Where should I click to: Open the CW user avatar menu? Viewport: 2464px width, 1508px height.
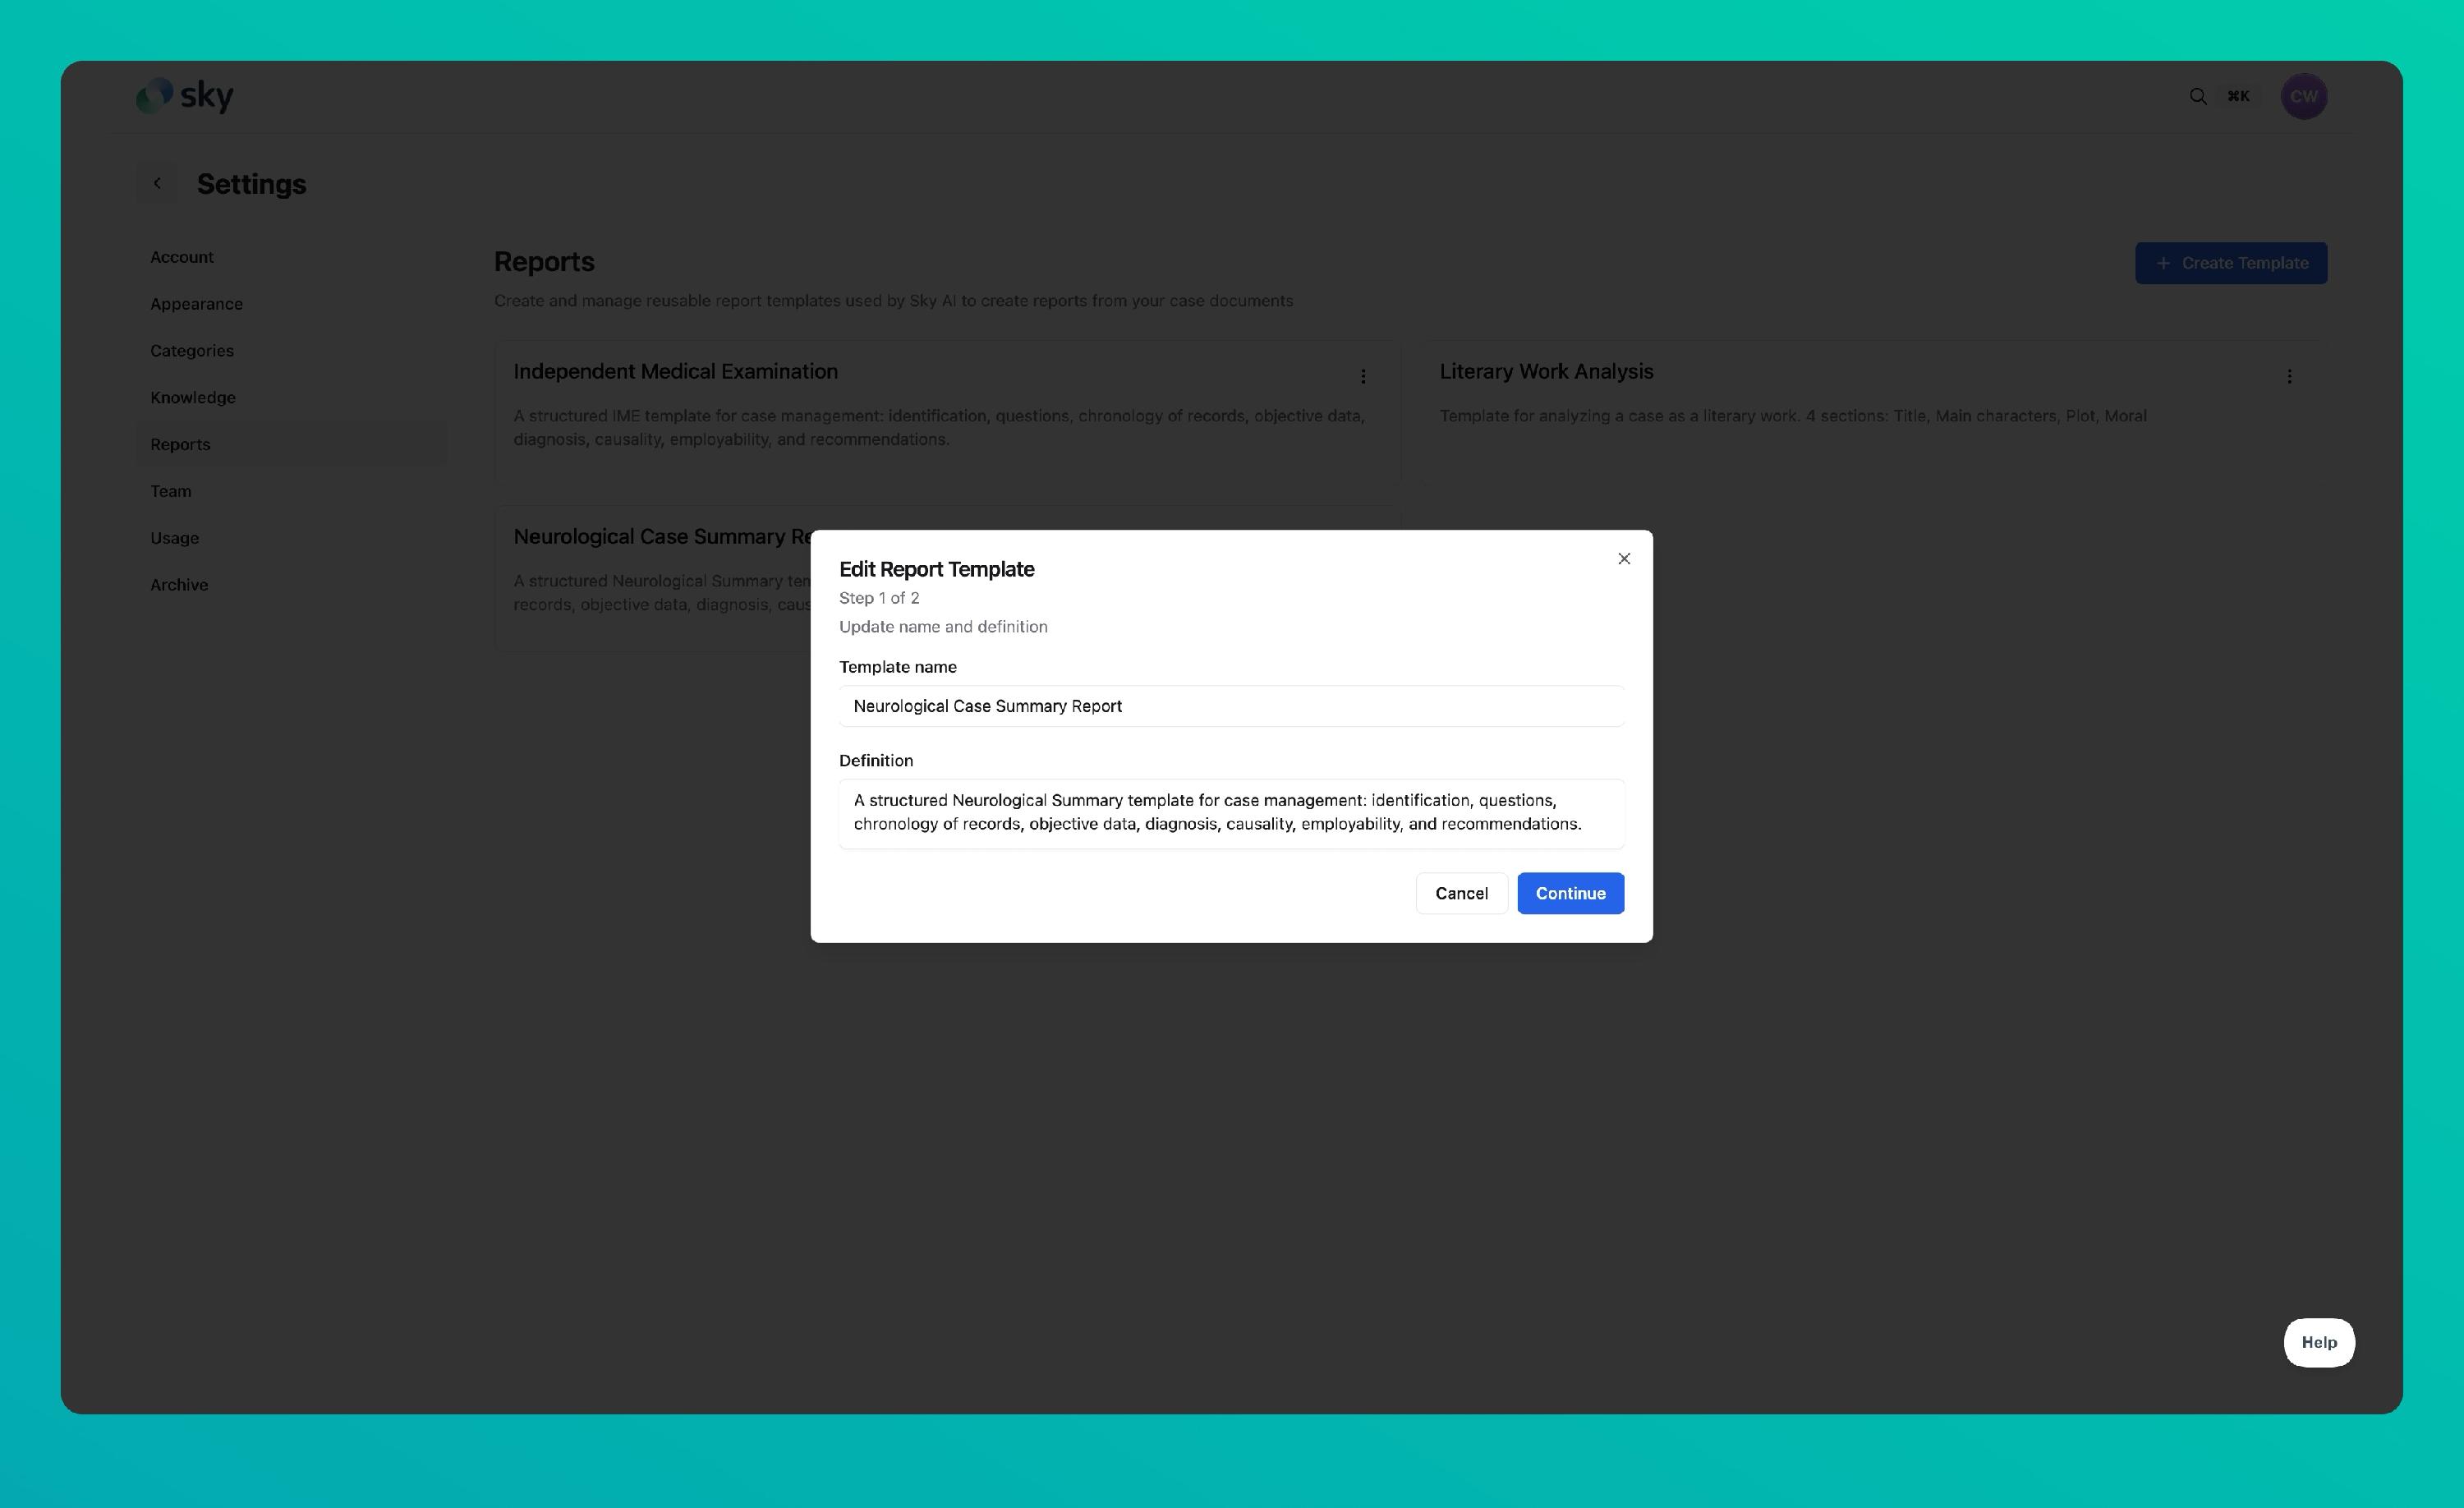coord(2303,96)
